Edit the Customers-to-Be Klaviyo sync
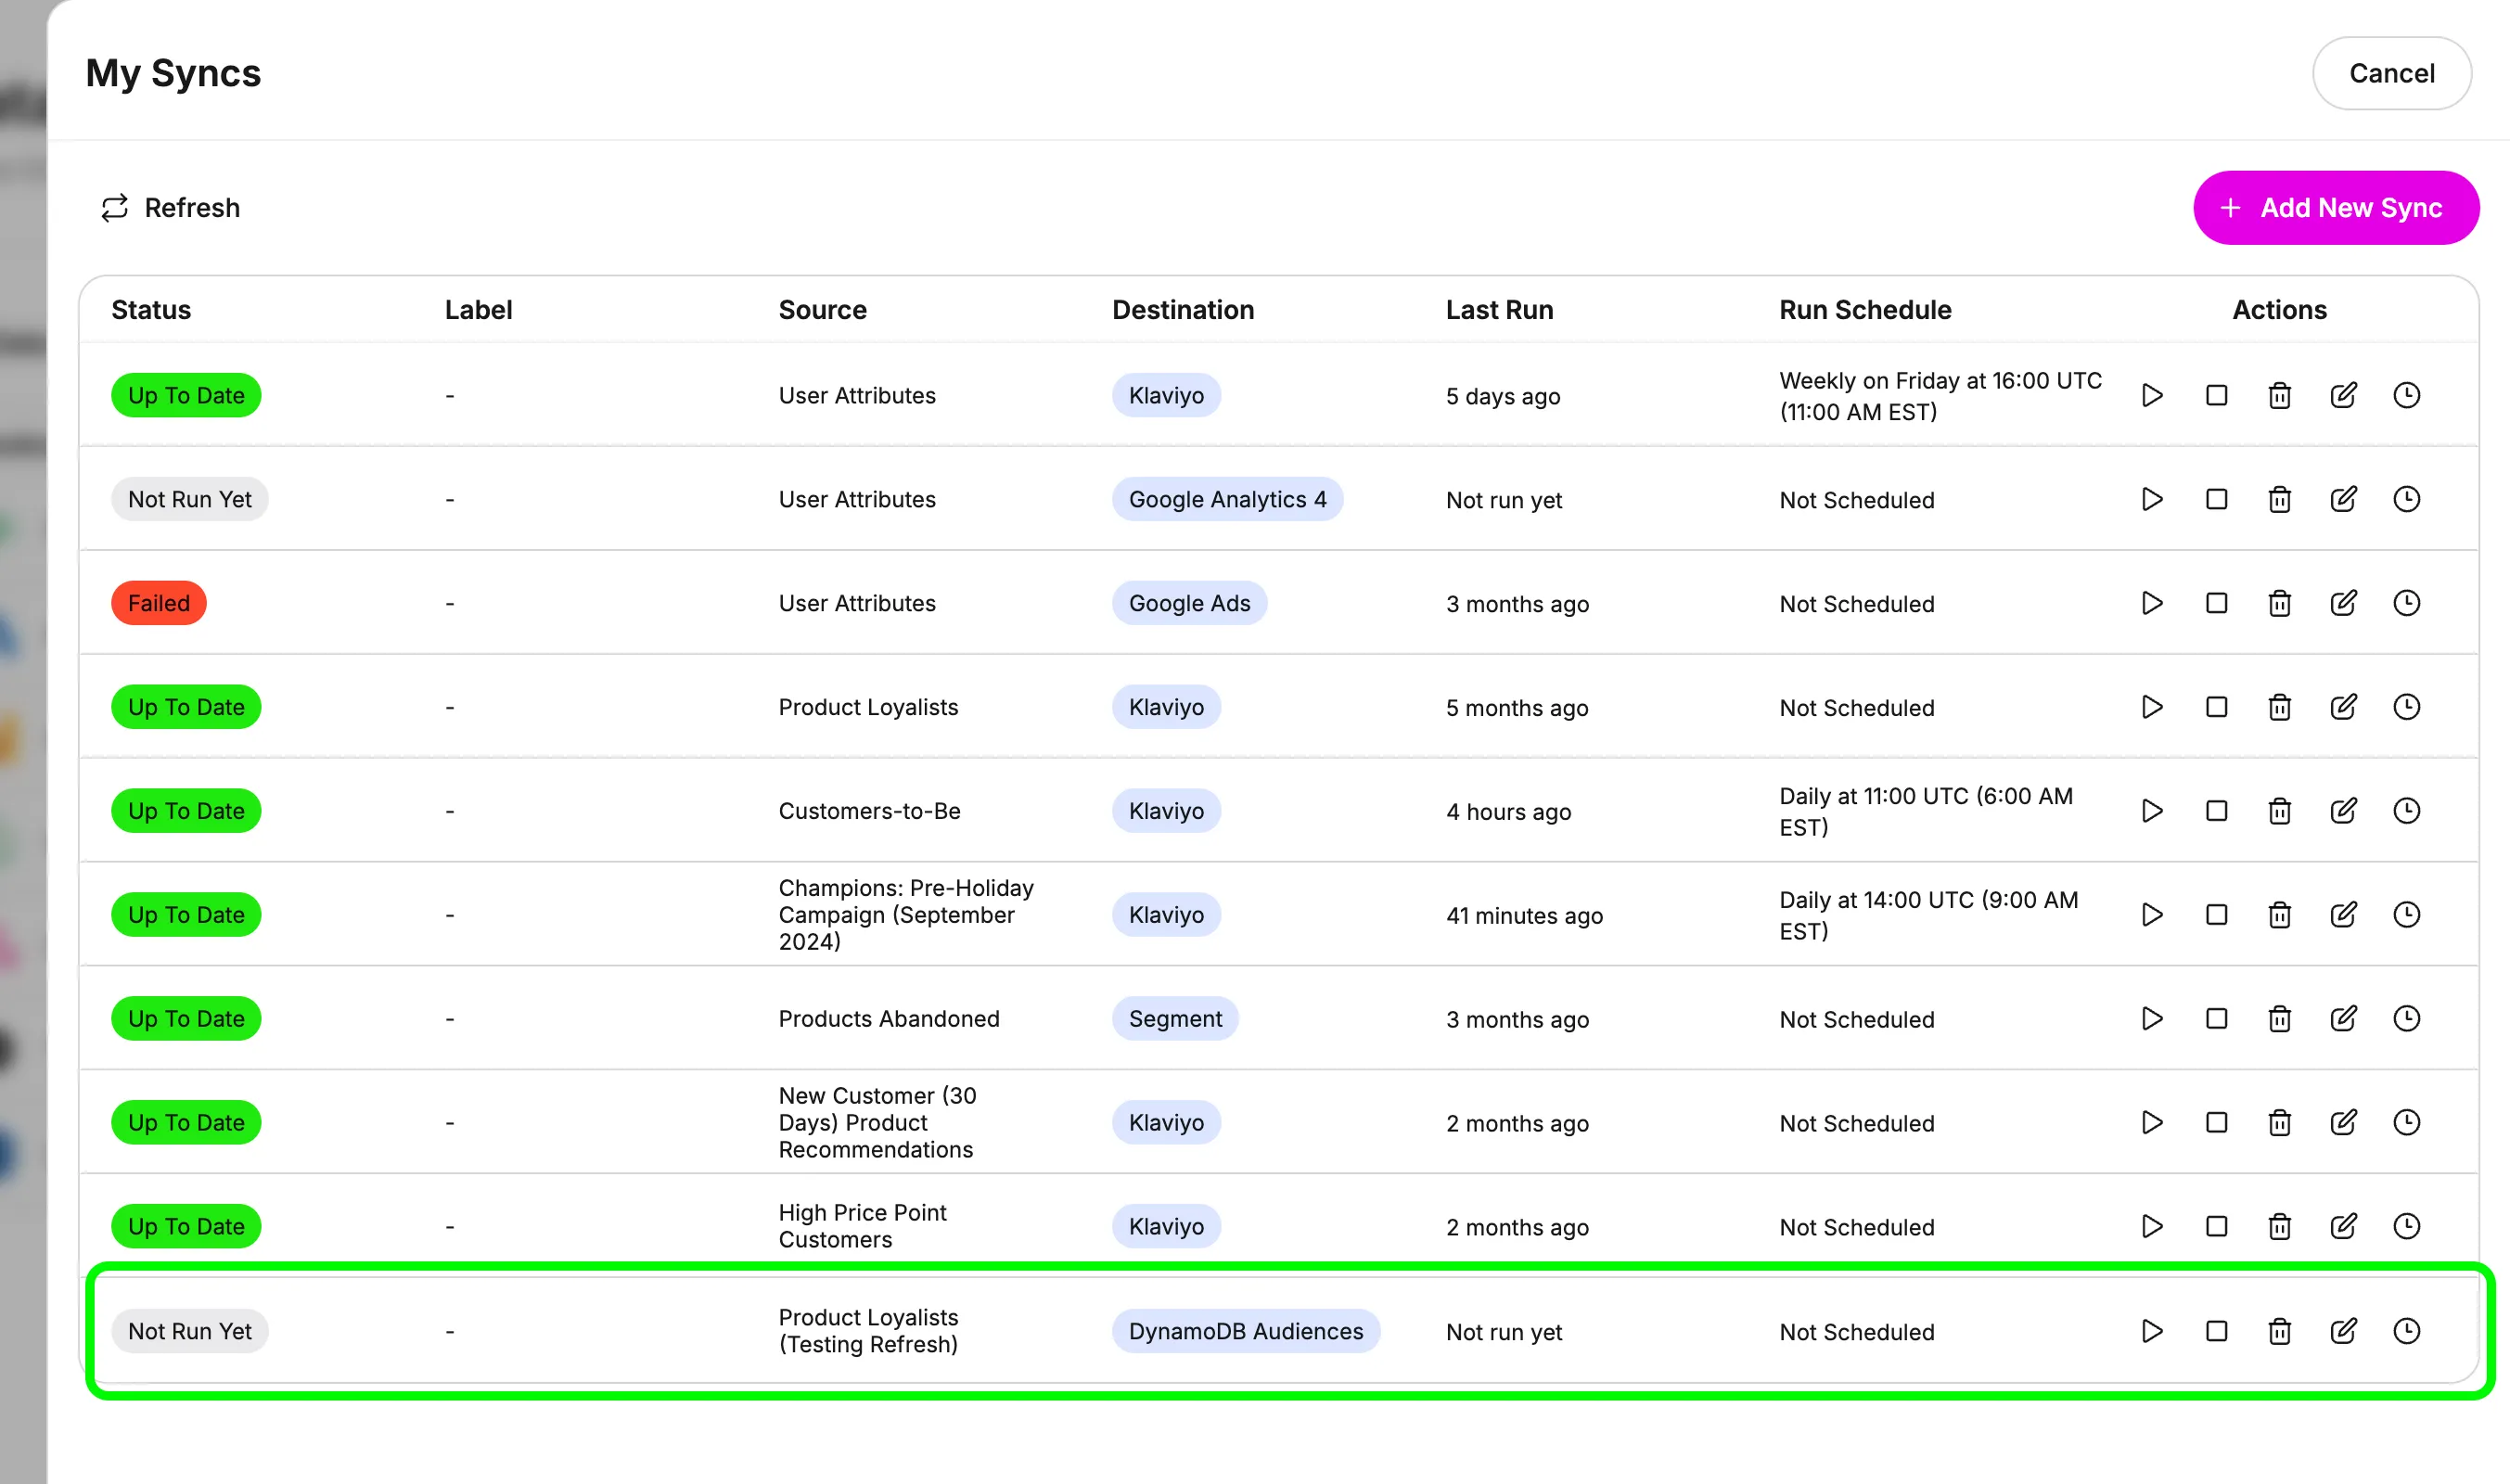Viewport: 2510px width, 1484px height. click(2343, 810)
